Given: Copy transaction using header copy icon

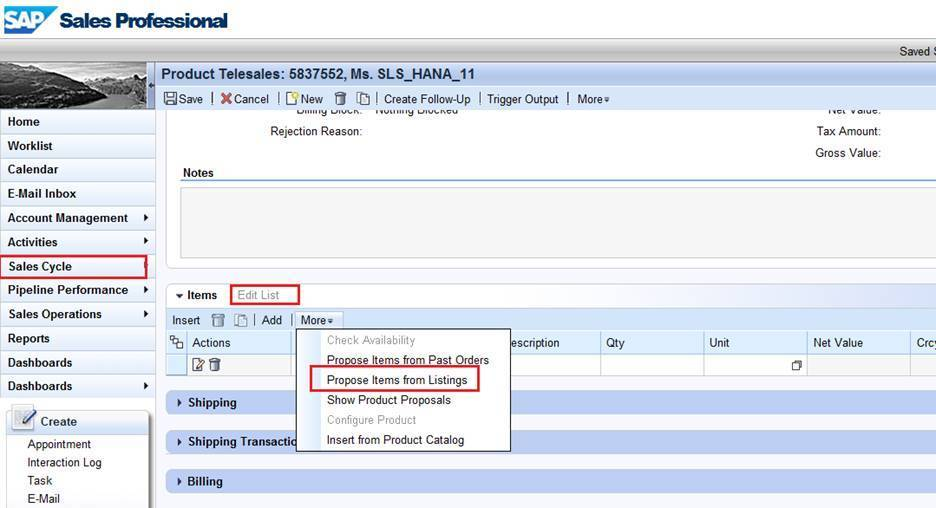Looking at the screenshot, I should click(363, 99).
